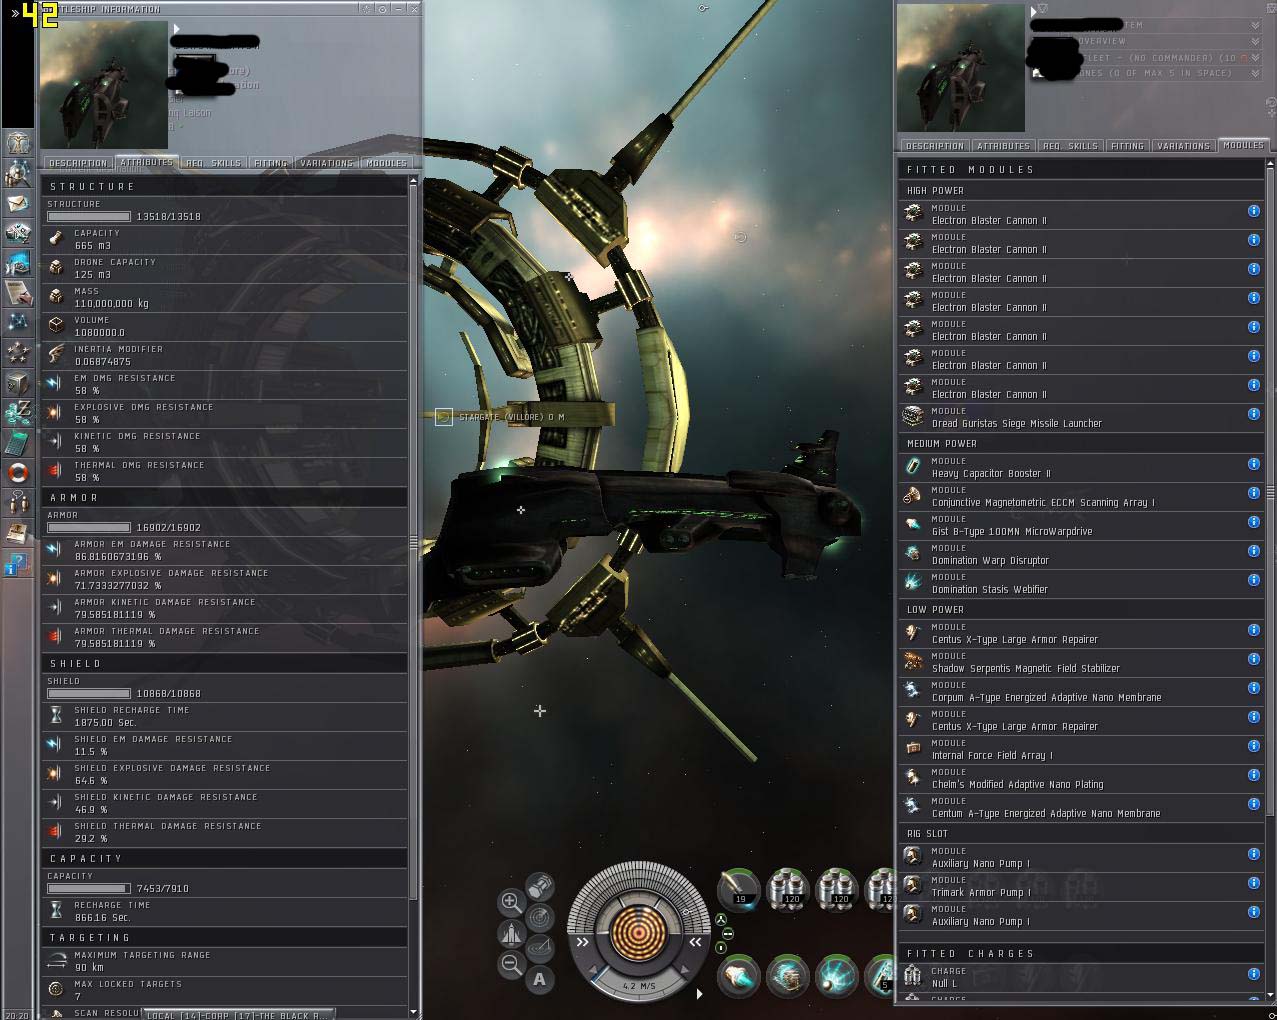Viewport: 1277px width, 1020px height.
Task: Click the left double-chevron on HUD
Action: tap(582, 942)
